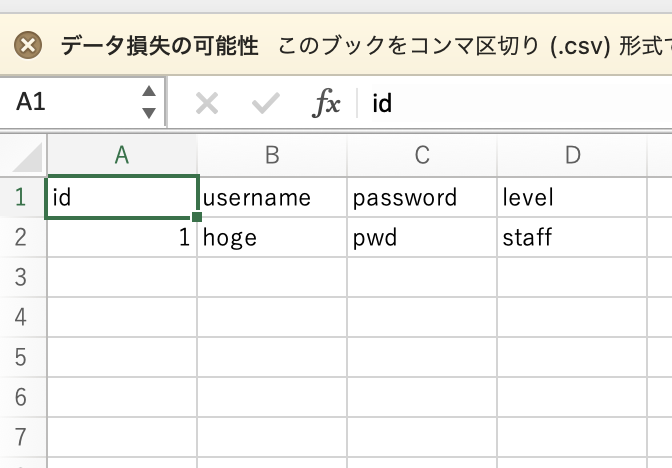
Task: Select column A header
Action: 122,155
